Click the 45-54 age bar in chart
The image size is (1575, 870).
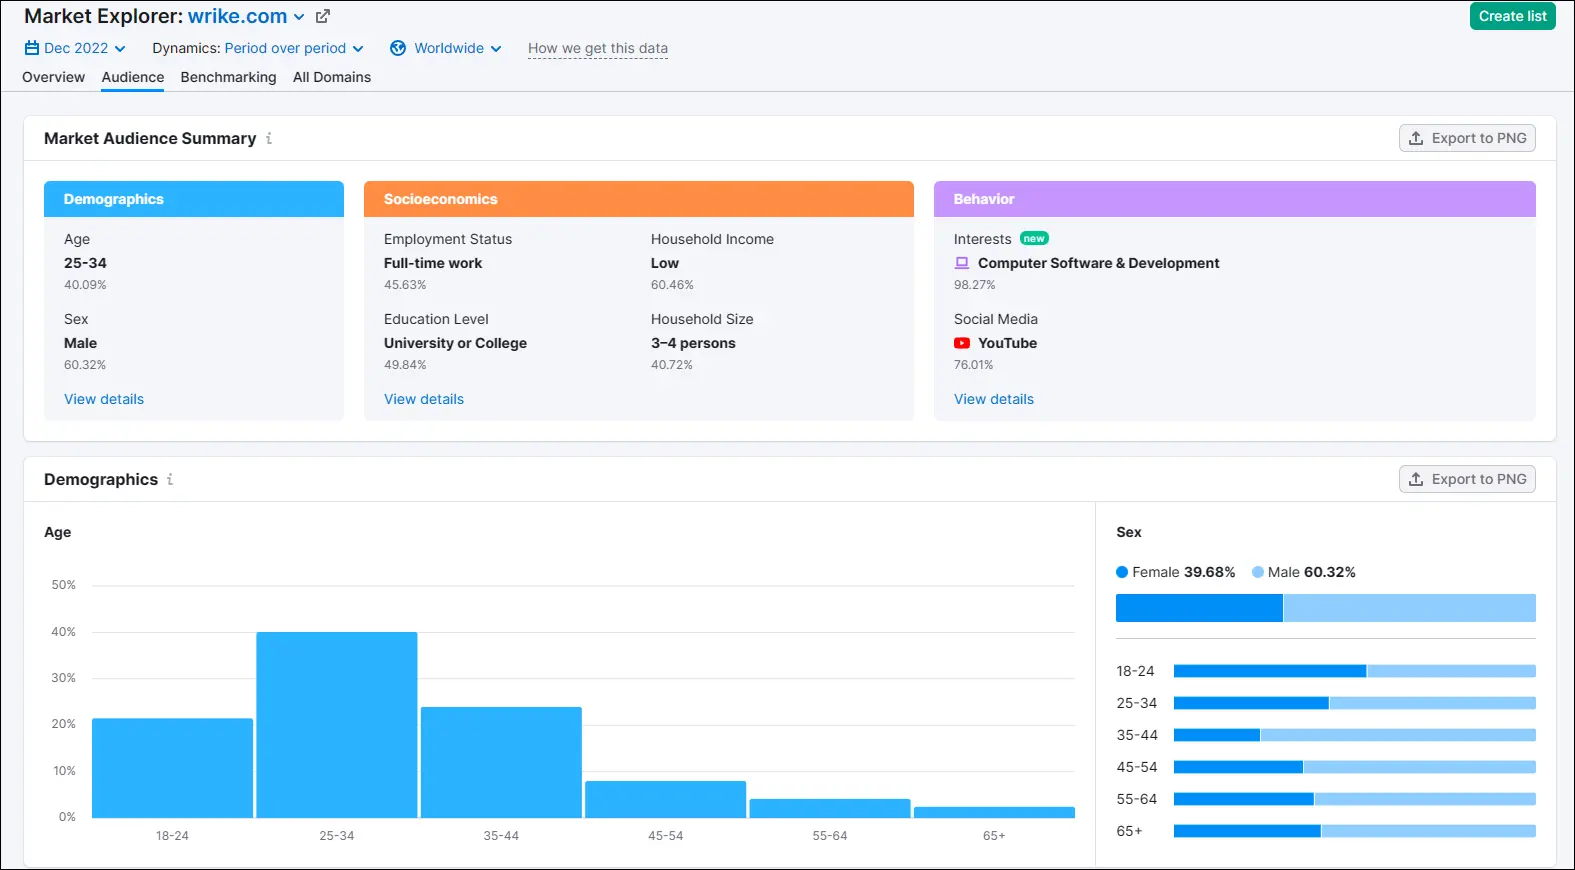click(x=666, y=799)
